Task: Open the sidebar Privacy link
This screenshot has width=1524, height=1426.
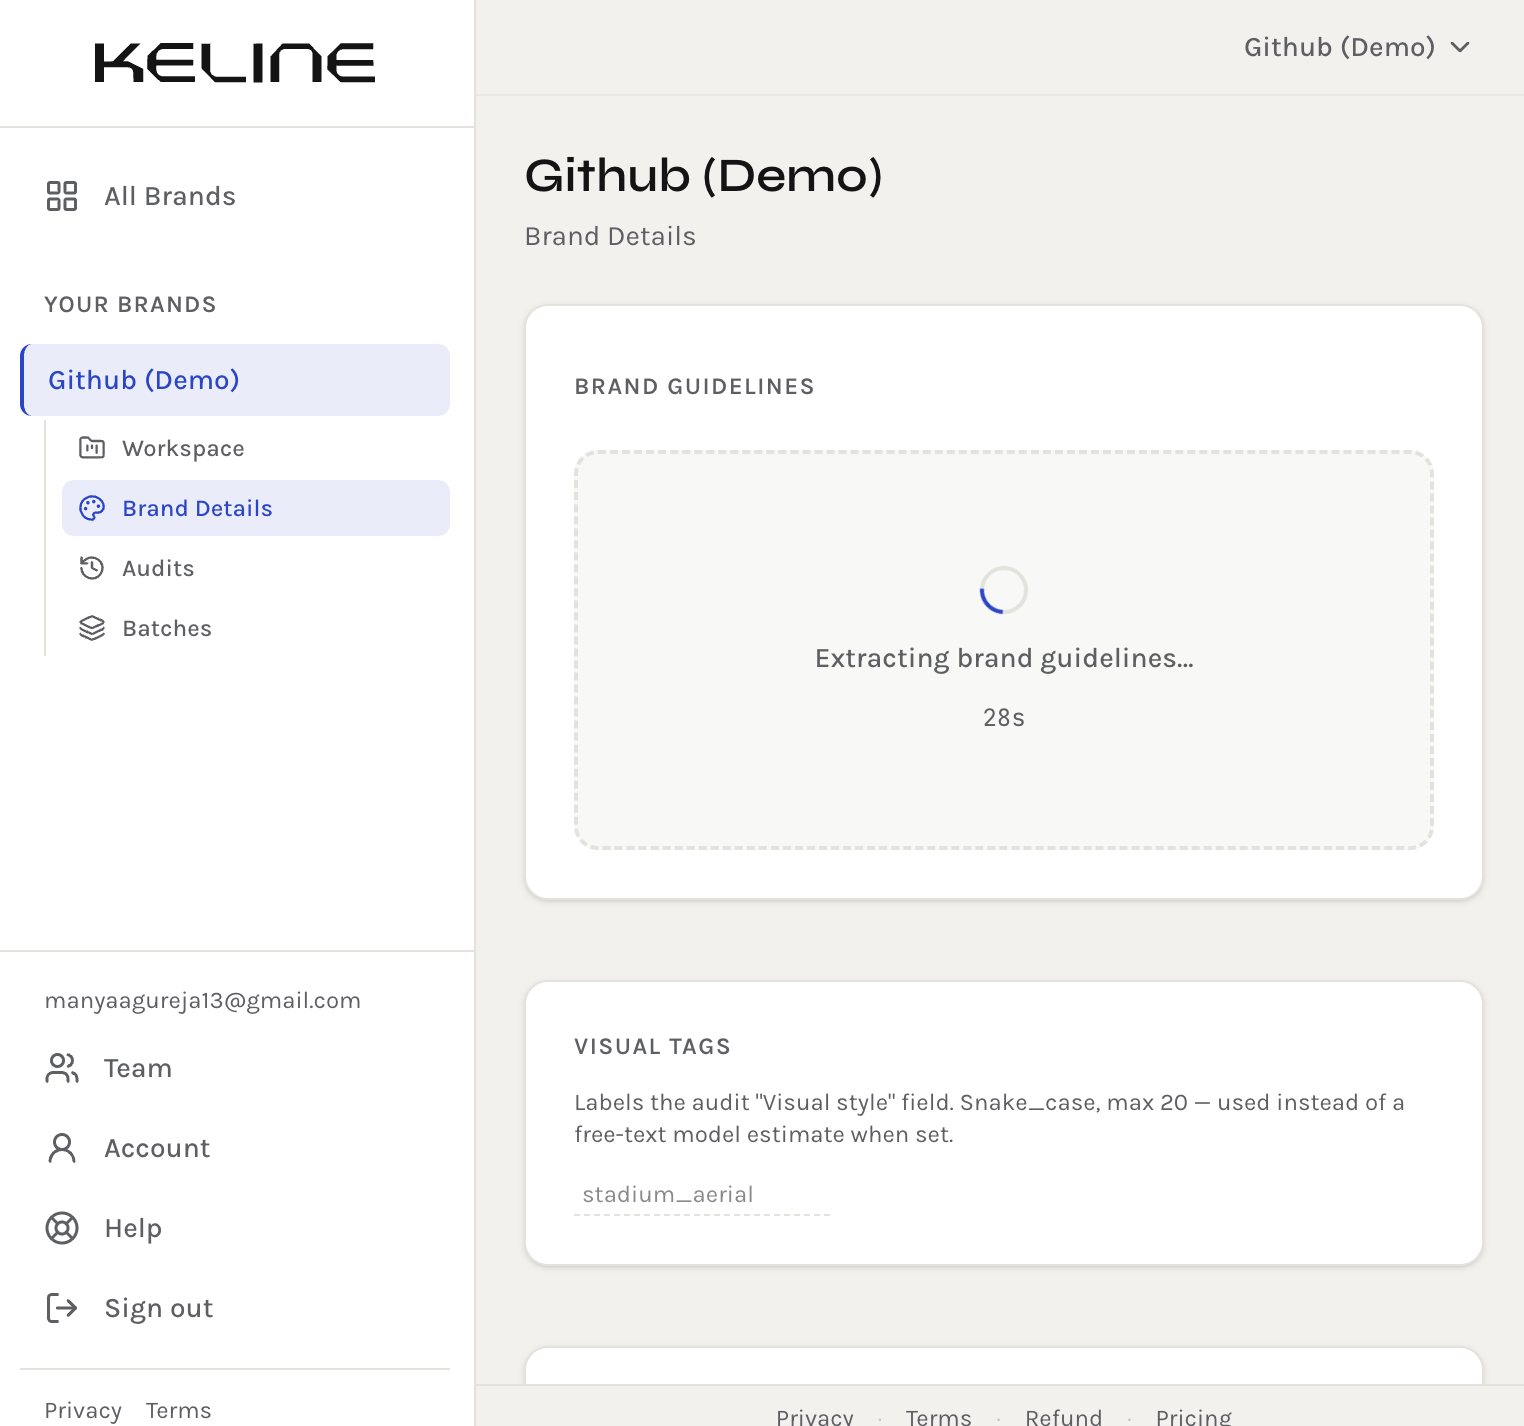Action: [83, 1410]
